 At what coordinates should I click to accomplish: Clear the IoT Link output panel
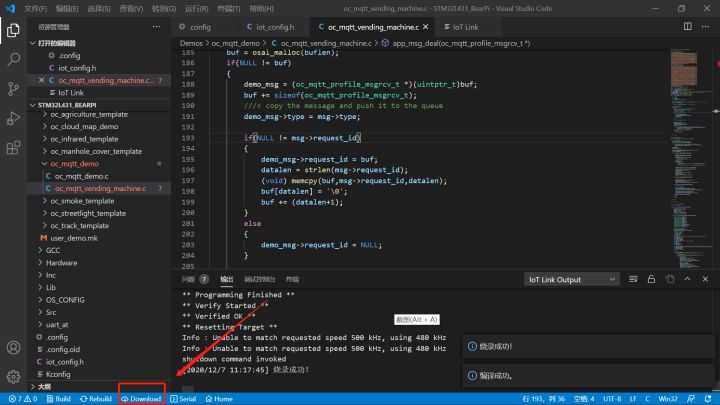[x=633, y=279]
